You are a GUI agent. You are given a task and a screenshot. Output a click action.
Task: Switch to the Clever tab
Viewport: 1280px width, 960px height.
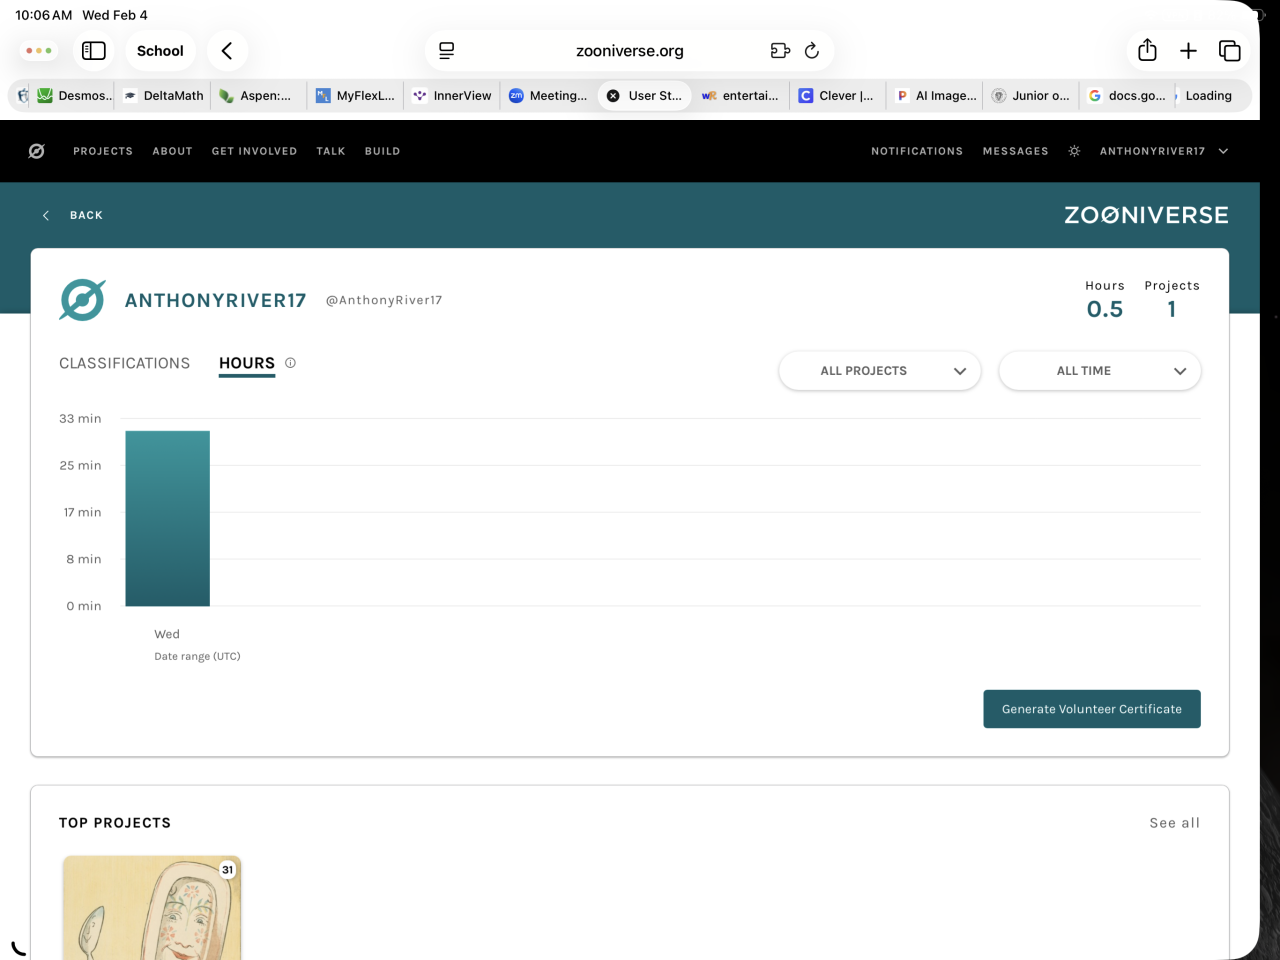click(x=837, y=96)
